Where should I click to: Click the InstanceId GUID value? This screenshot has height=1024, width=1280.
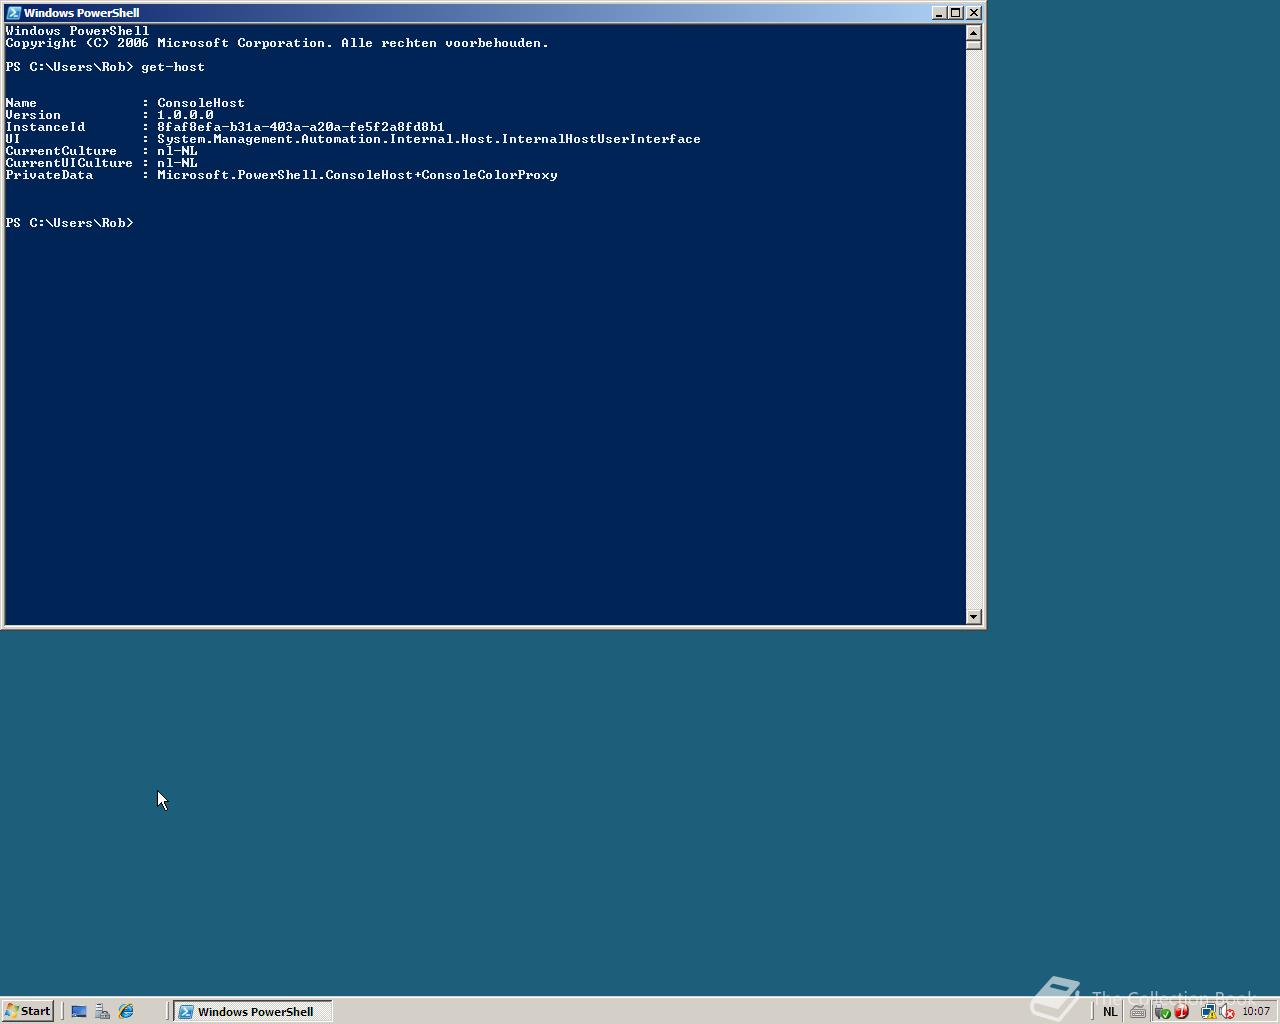click(301, 127)
